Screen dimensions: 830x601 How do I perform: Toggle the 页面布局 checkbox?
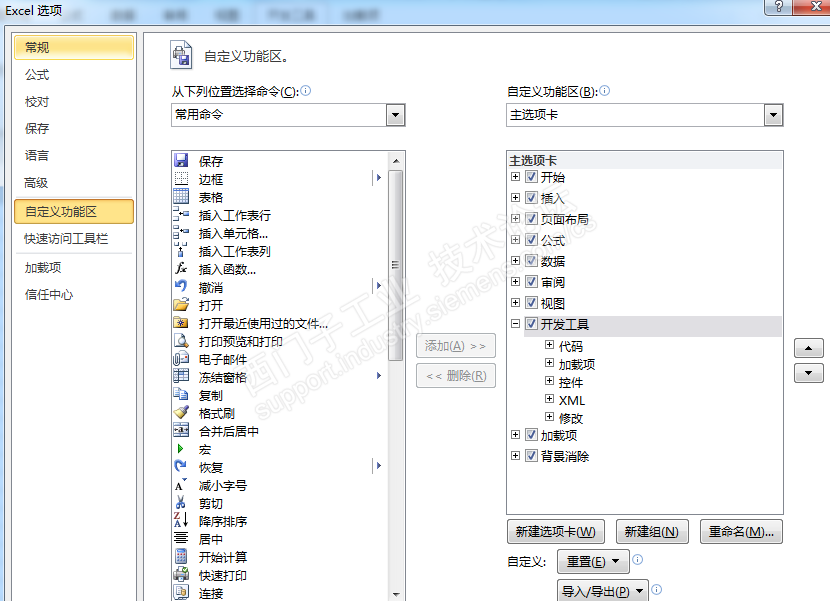pos(531,218)
